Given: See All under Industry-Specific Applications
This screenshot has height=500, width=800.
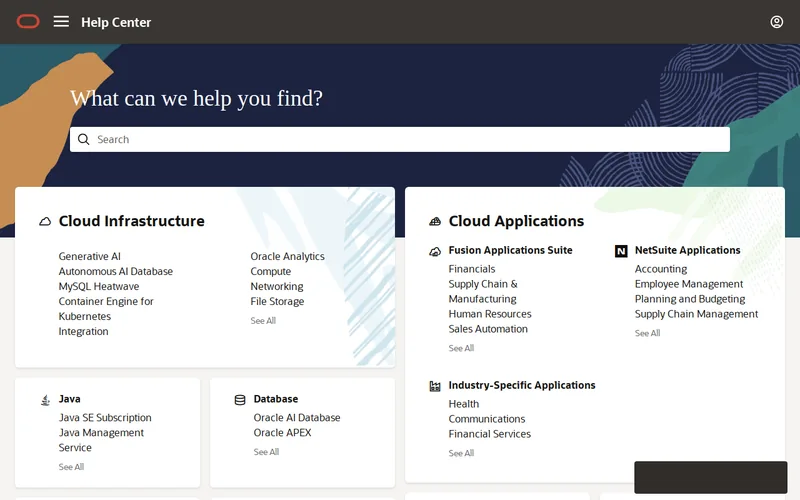Looking at the screenshot, I should click(461, 453).
